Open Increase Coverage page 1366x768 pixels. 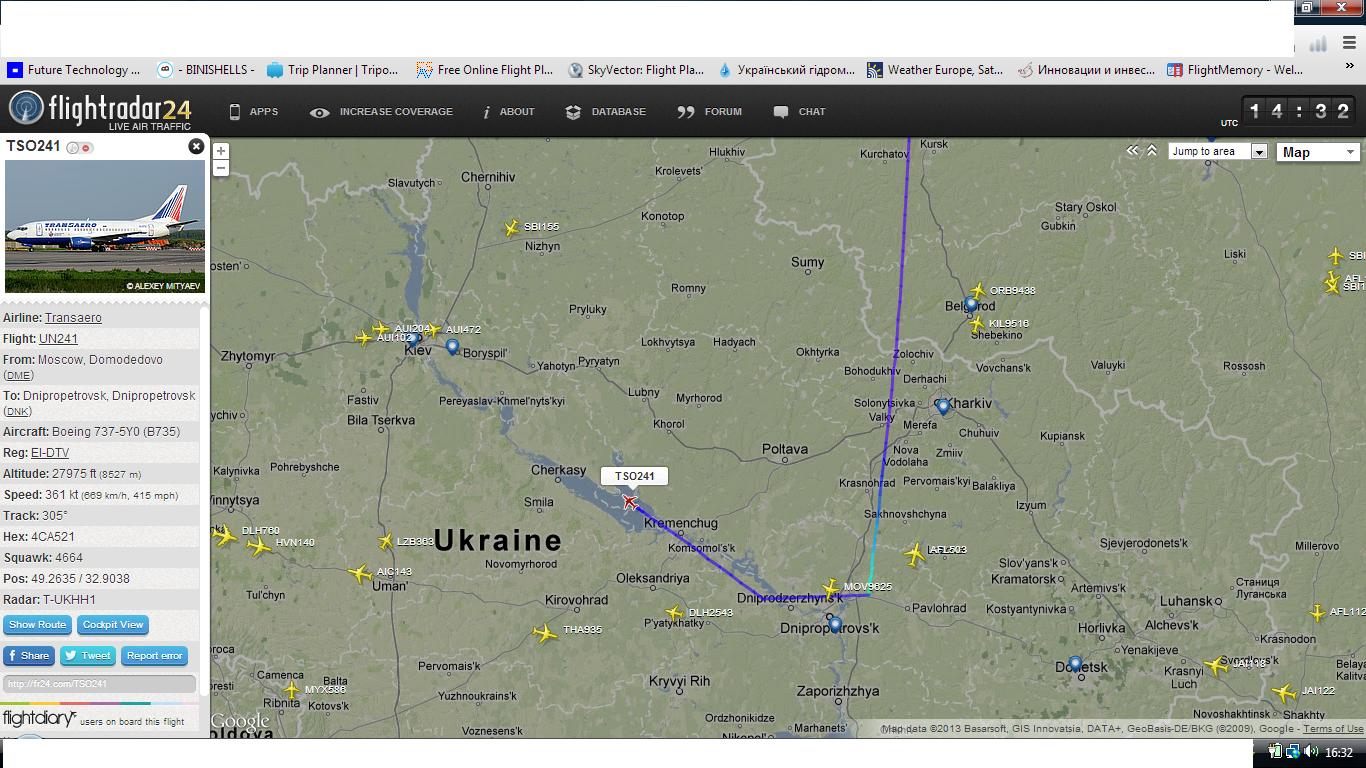click(x=382, y=112)
